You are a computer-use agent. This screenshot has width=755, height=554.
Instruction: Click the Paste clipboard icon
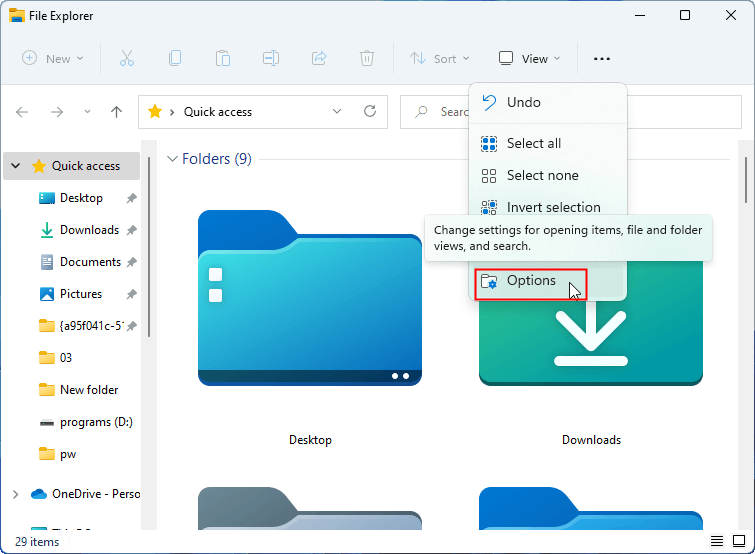[x=222, y=58]
